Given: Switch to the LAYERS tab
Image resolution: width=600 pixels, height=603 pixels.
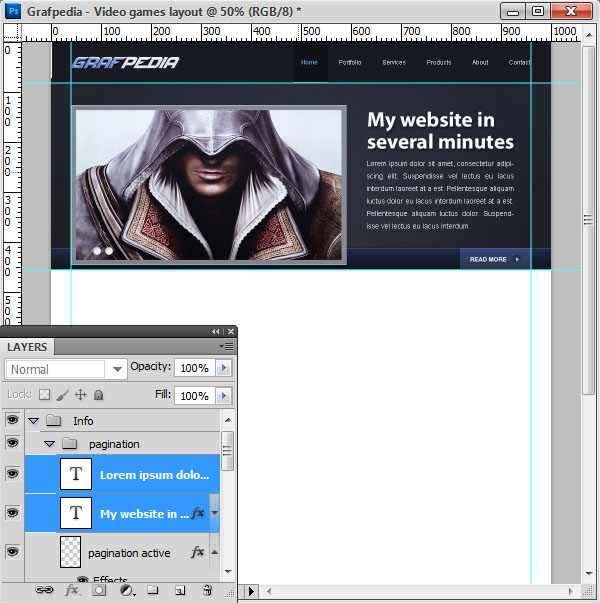Looking at the screenshot, I should (27, 347).
